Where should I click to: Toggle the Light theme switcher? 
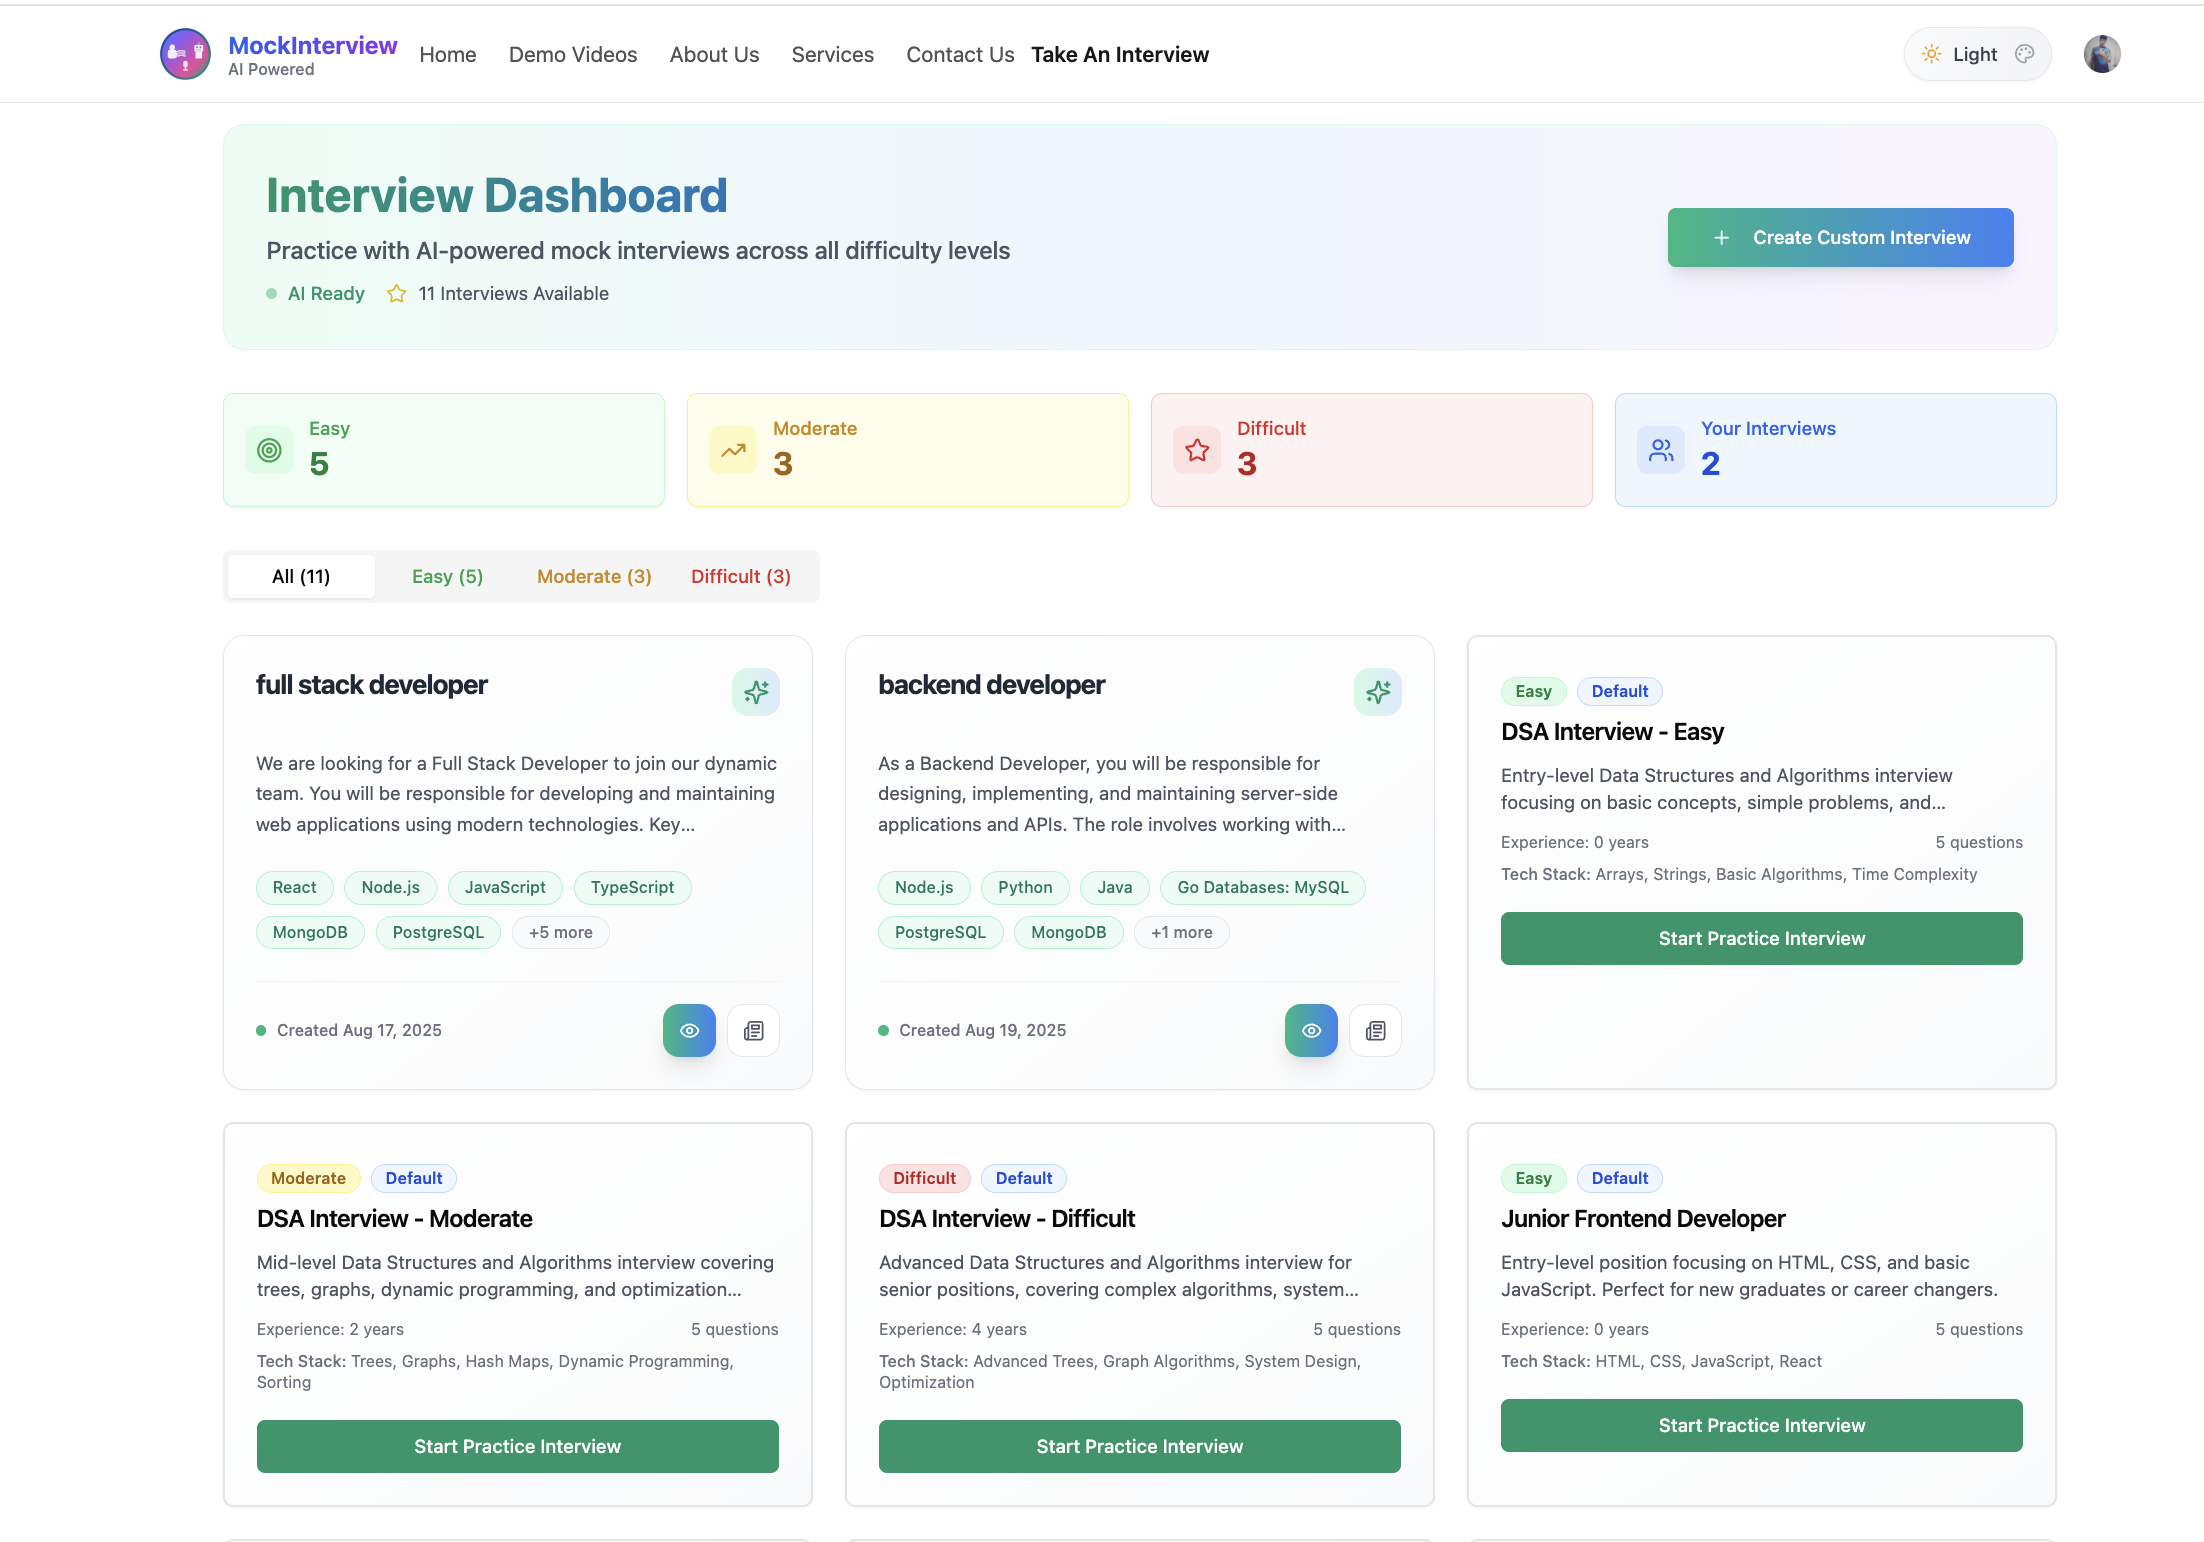tap(1977, 54)
